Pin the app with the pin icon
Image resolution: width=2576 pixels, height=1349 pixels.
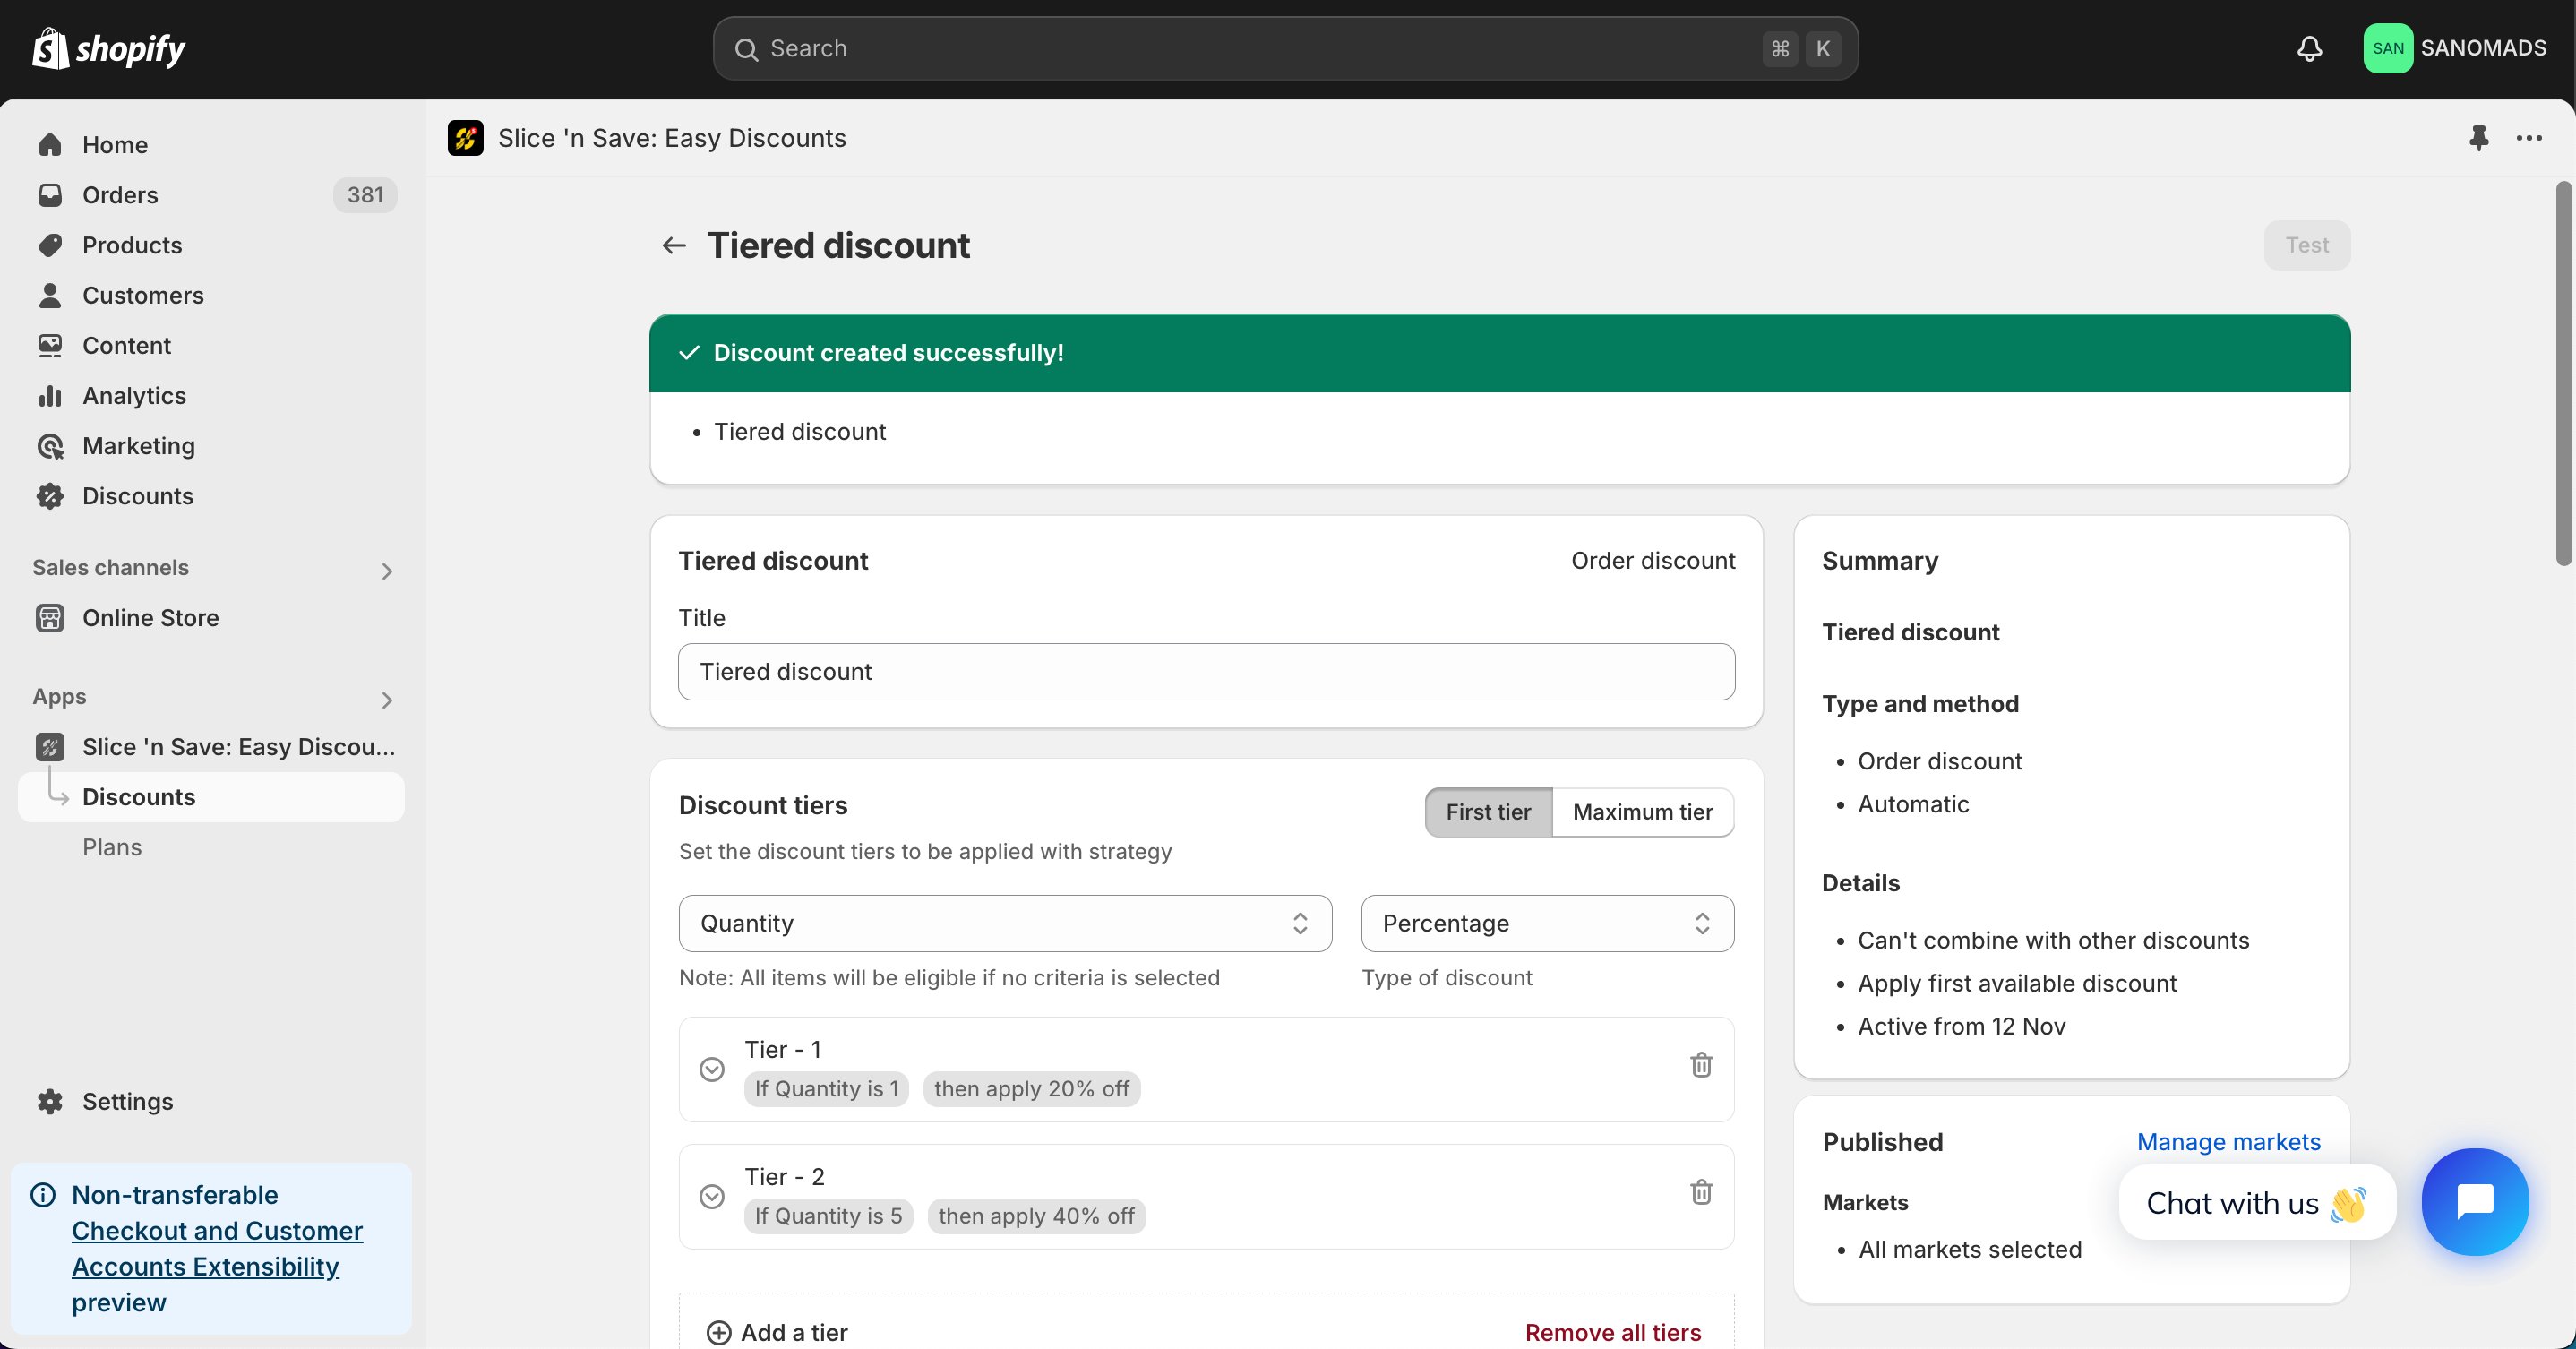click(2478, 138)
